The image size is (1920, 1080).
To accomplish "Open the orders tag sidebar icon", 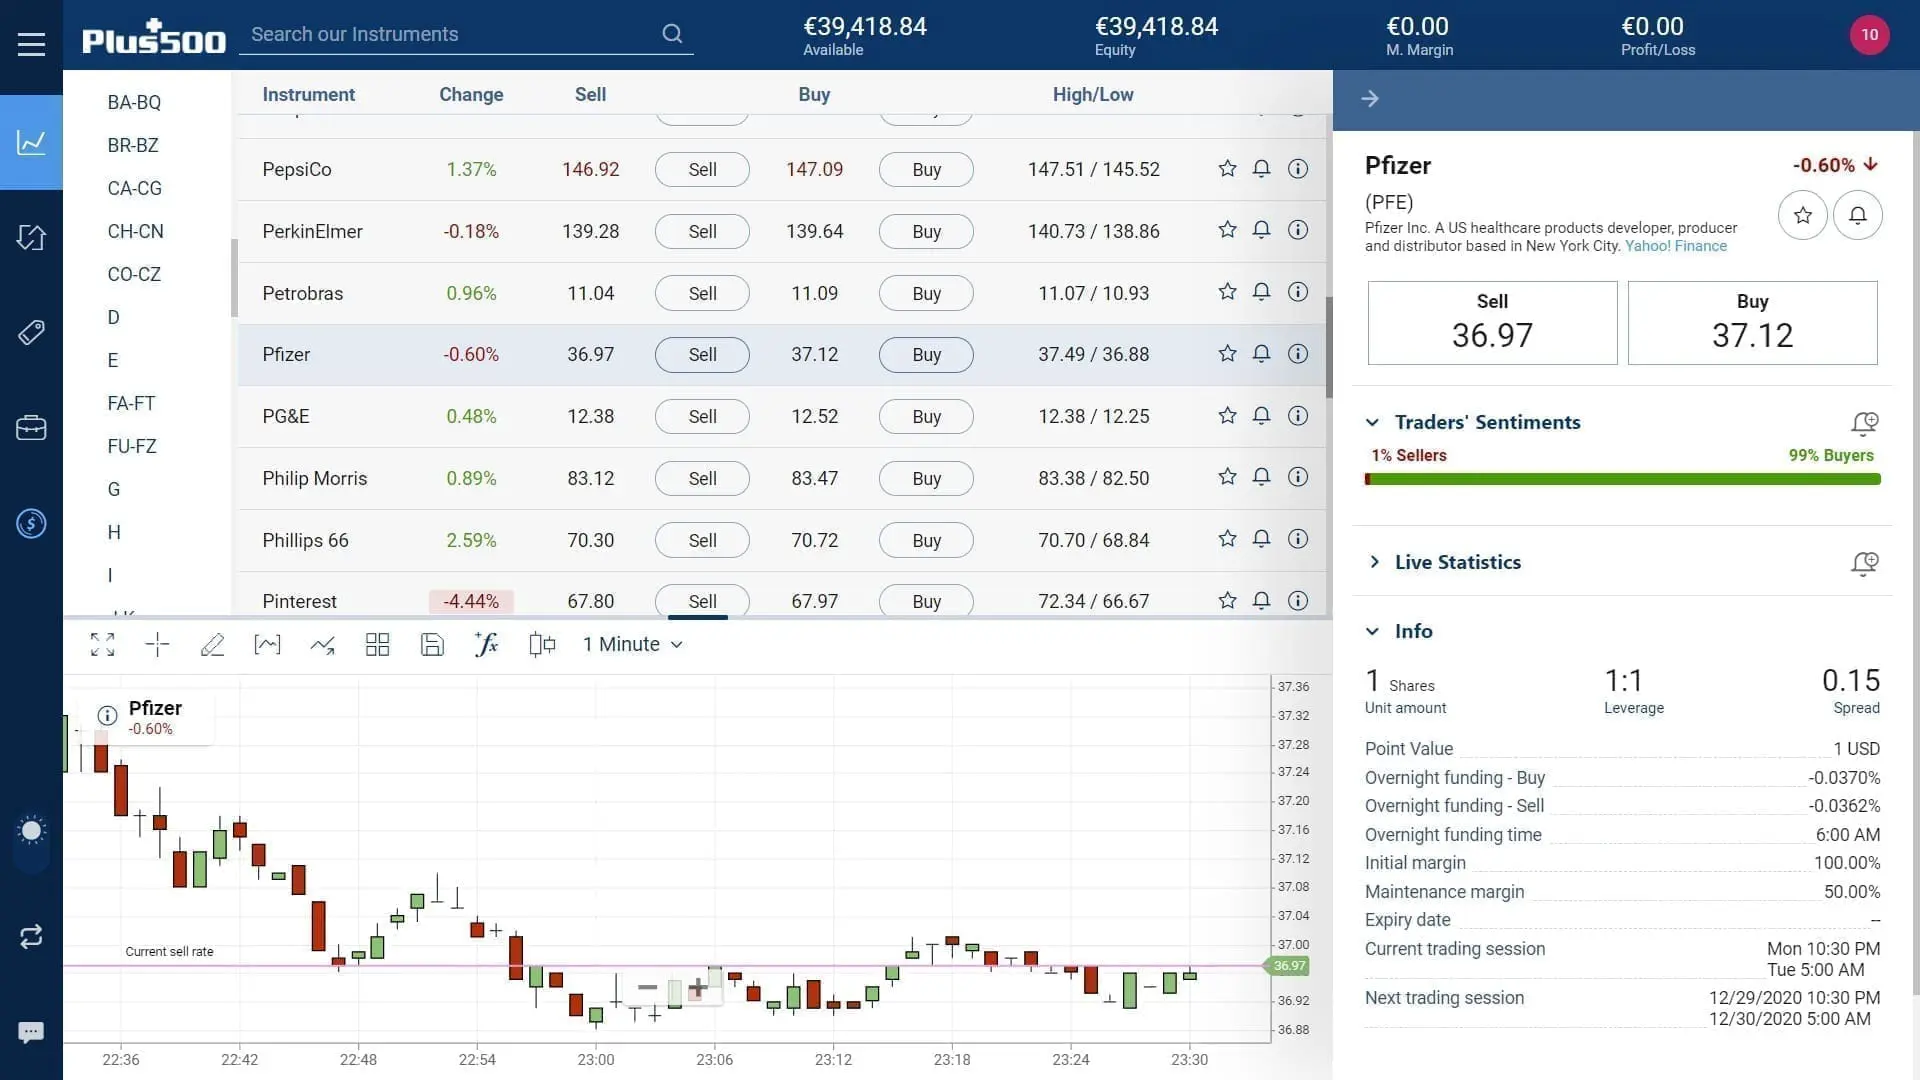I will (x=31, y=332).
